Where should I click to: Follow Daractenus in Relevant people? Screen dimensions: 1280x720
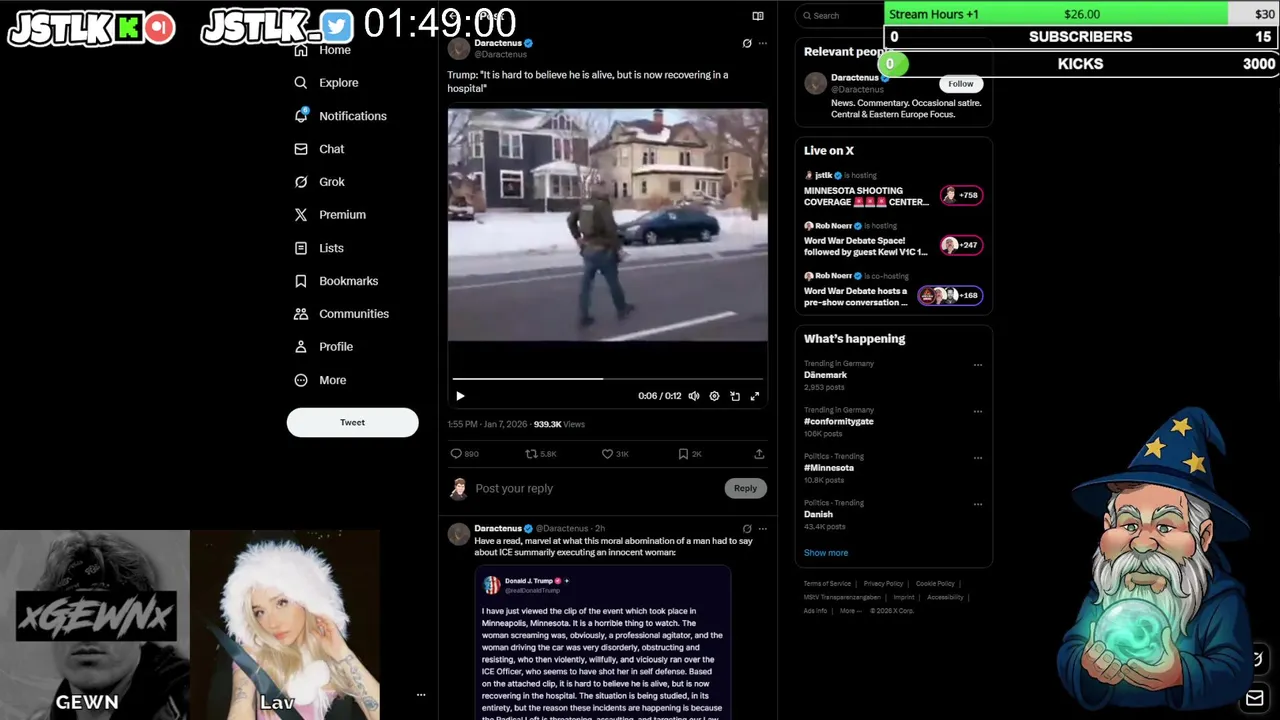(961, 84)
